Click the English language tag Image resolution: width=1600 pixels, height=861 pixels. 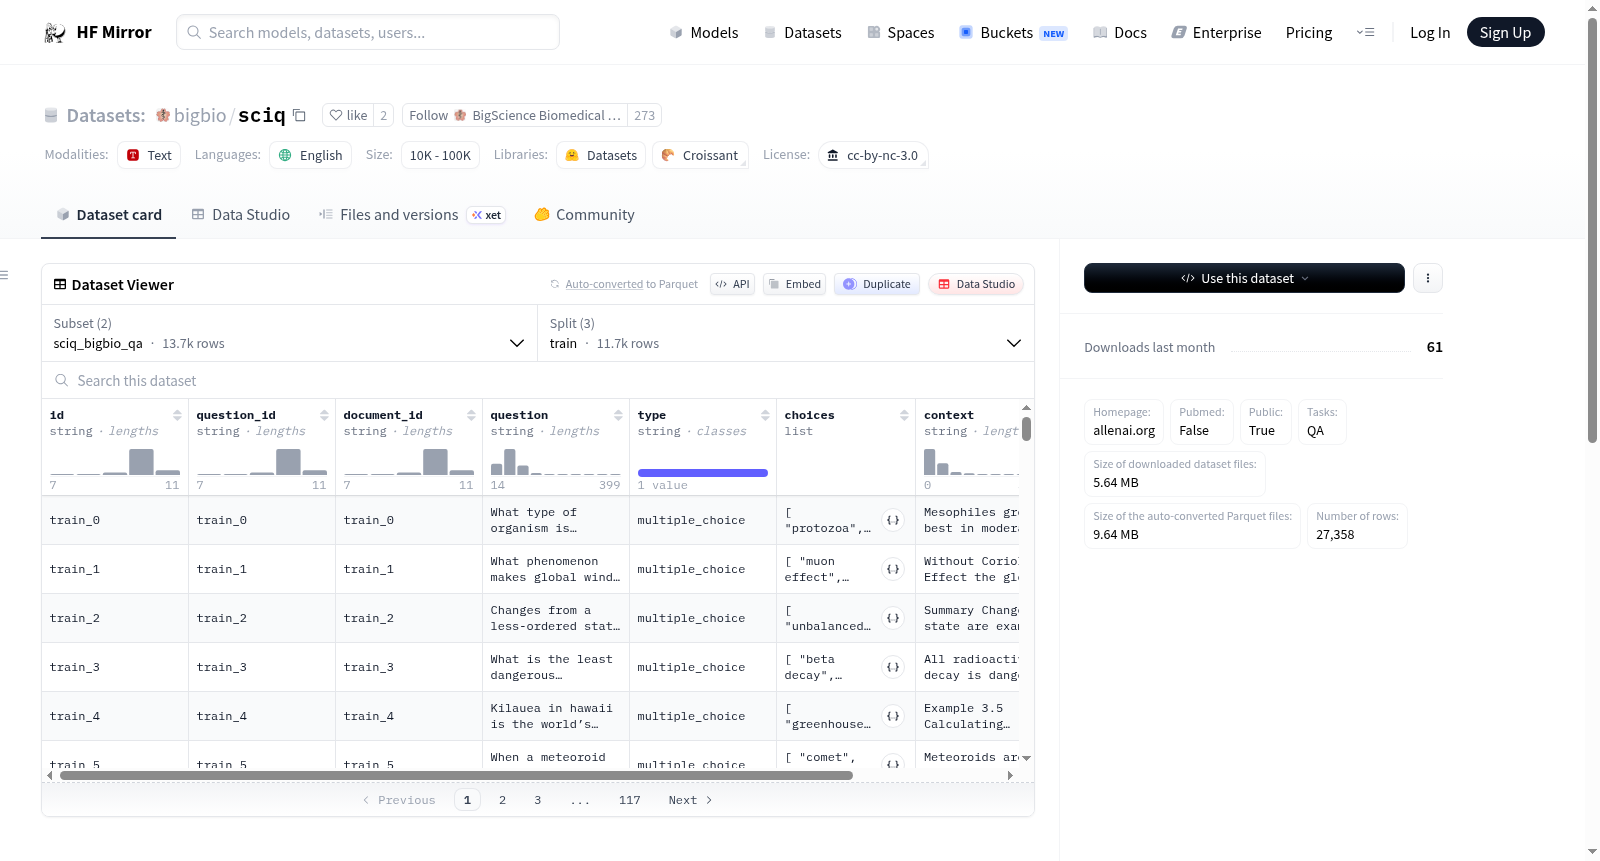point(310,155)
